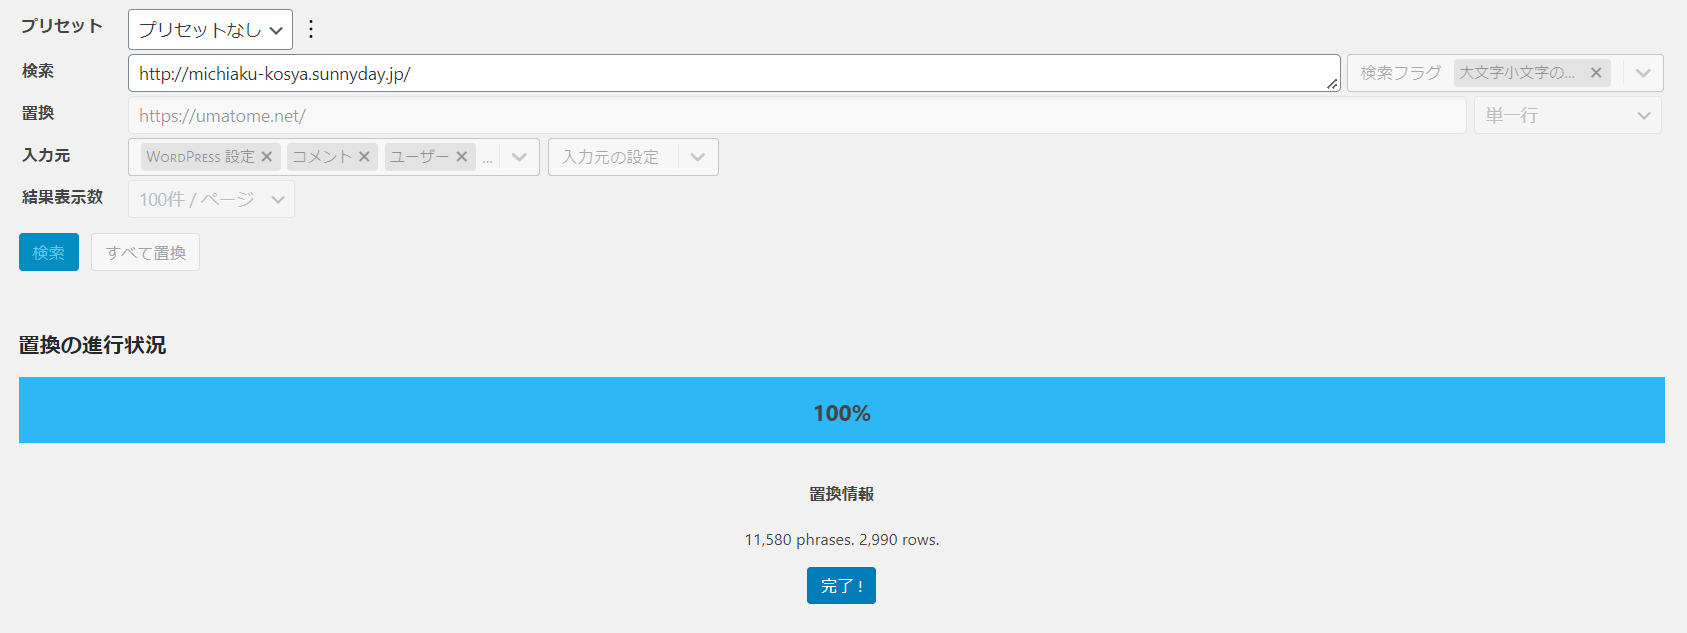Click the 完了! finish button

tap(841, 586)
